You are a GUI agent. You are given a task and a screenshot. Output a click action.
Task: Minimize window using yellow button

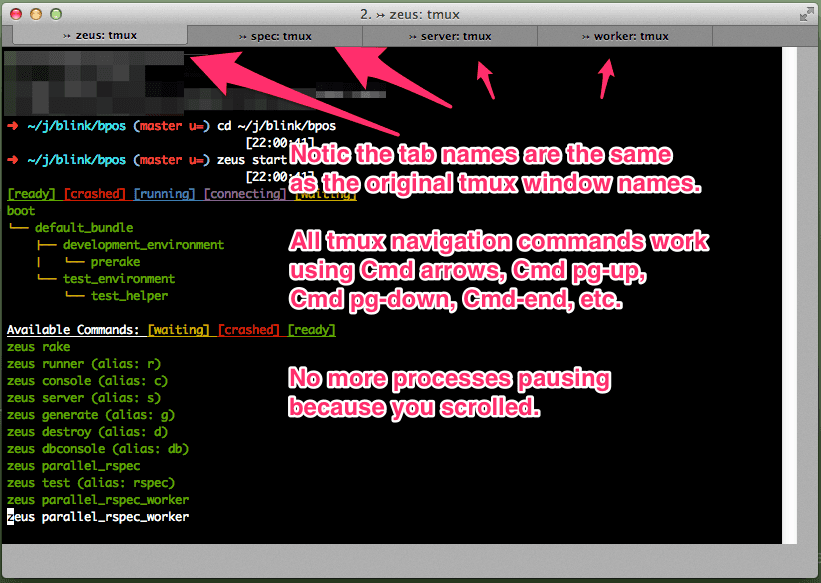point(36,14)
